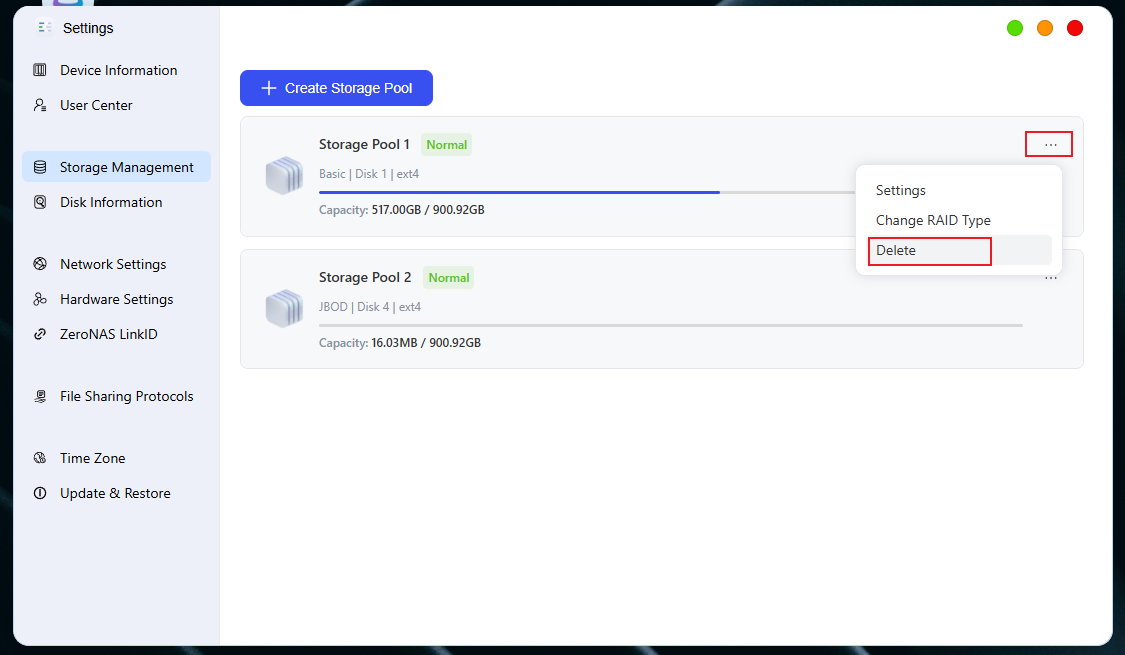Click the Storage Pool 2 disk icon

click(x=284, y=308)
